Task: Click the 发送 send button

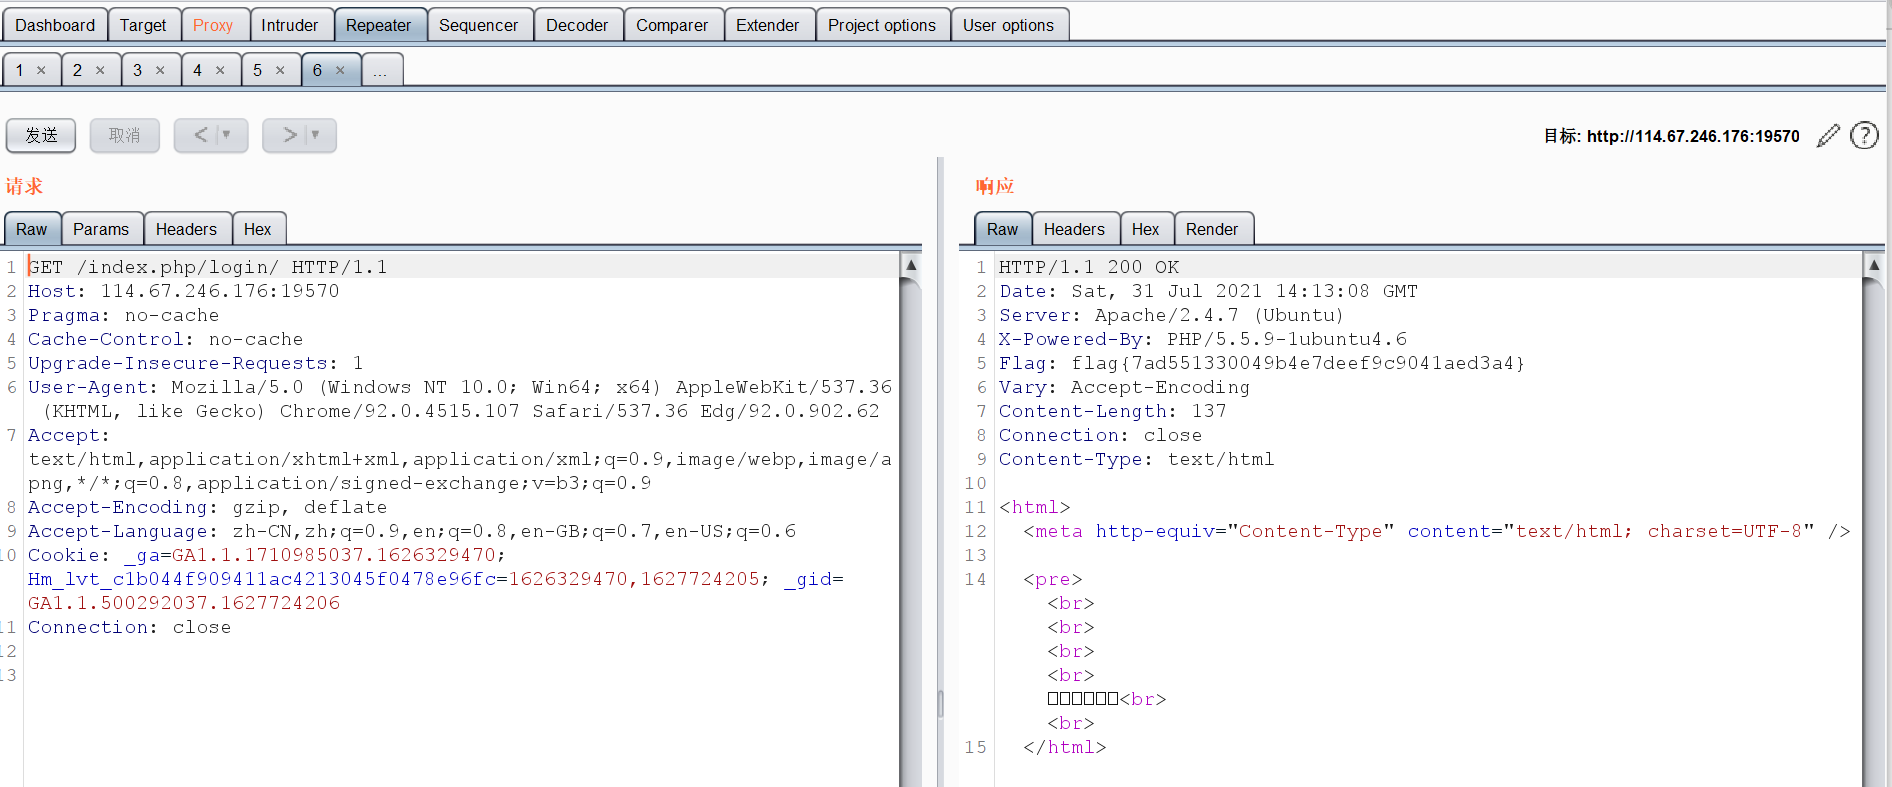Action: 41,135
